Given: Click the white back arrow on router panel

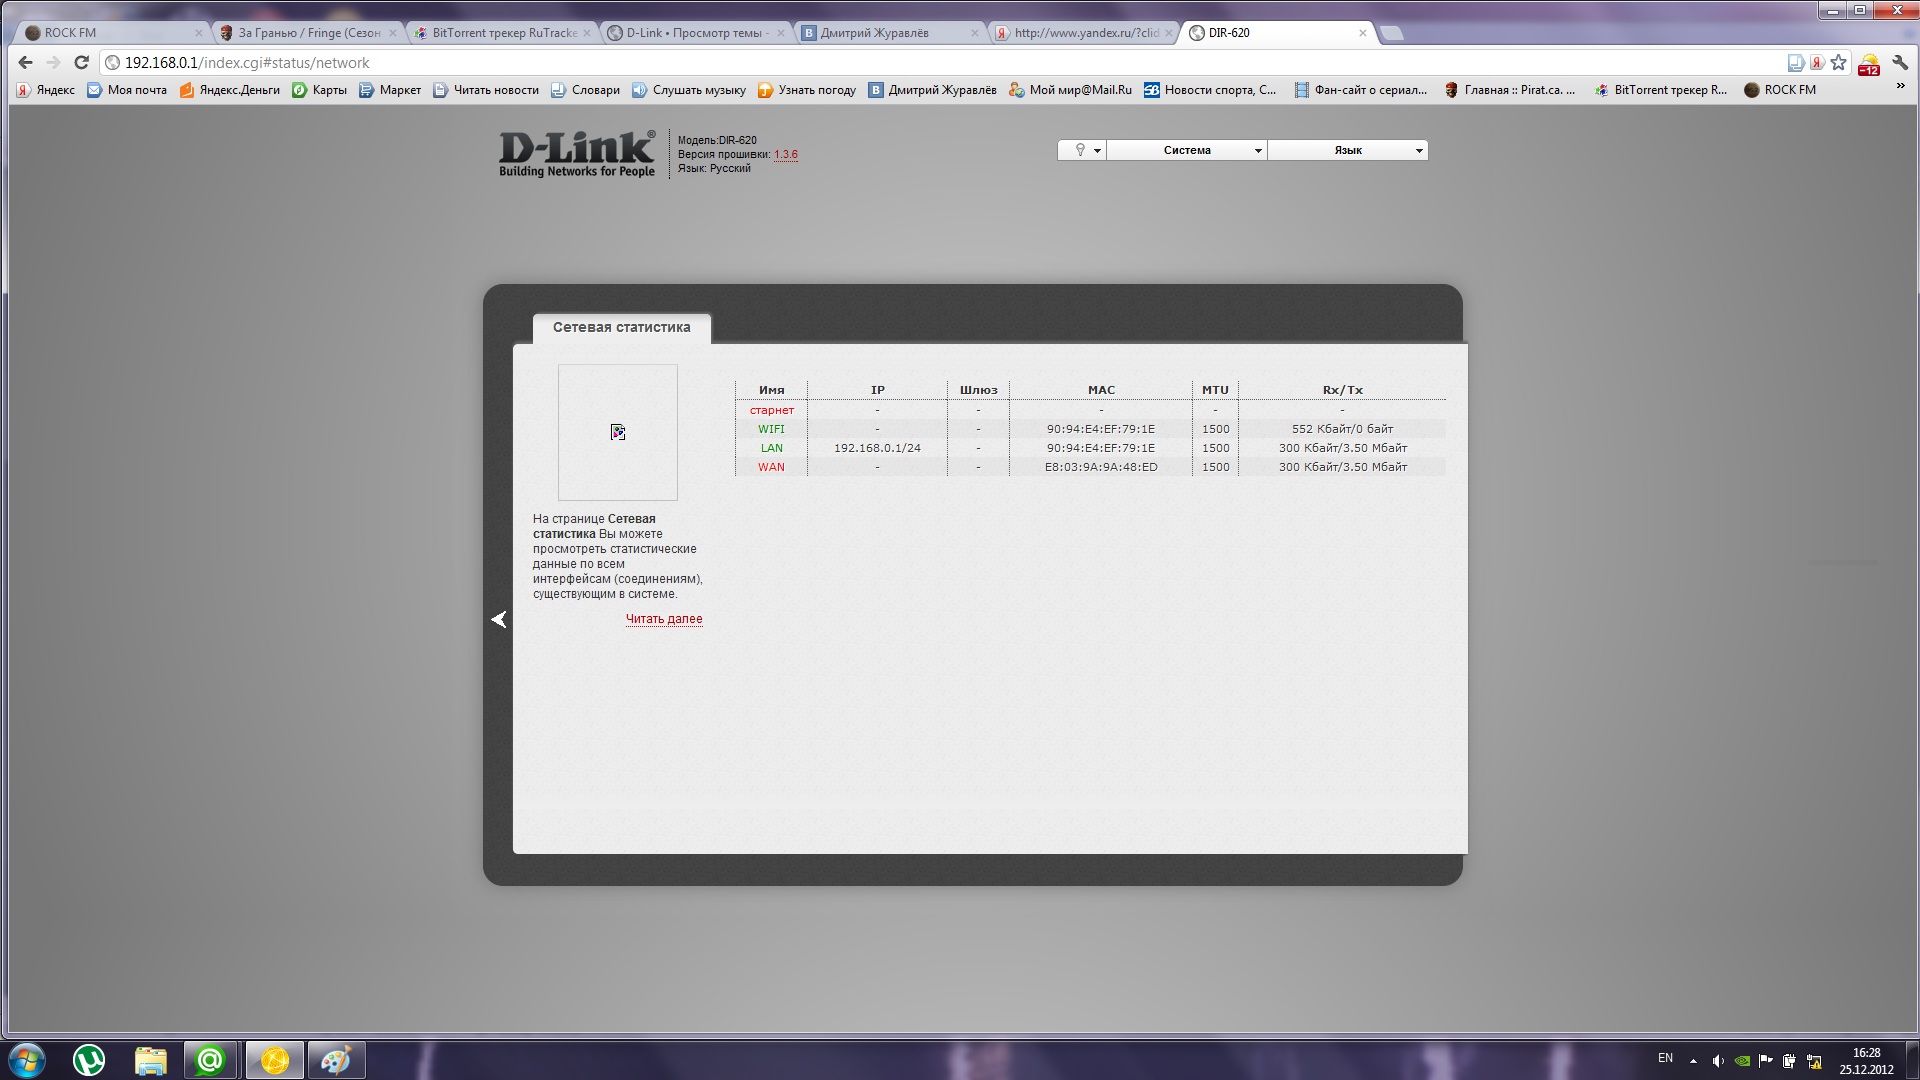Looking at the screenshot, I should point(499,620).
